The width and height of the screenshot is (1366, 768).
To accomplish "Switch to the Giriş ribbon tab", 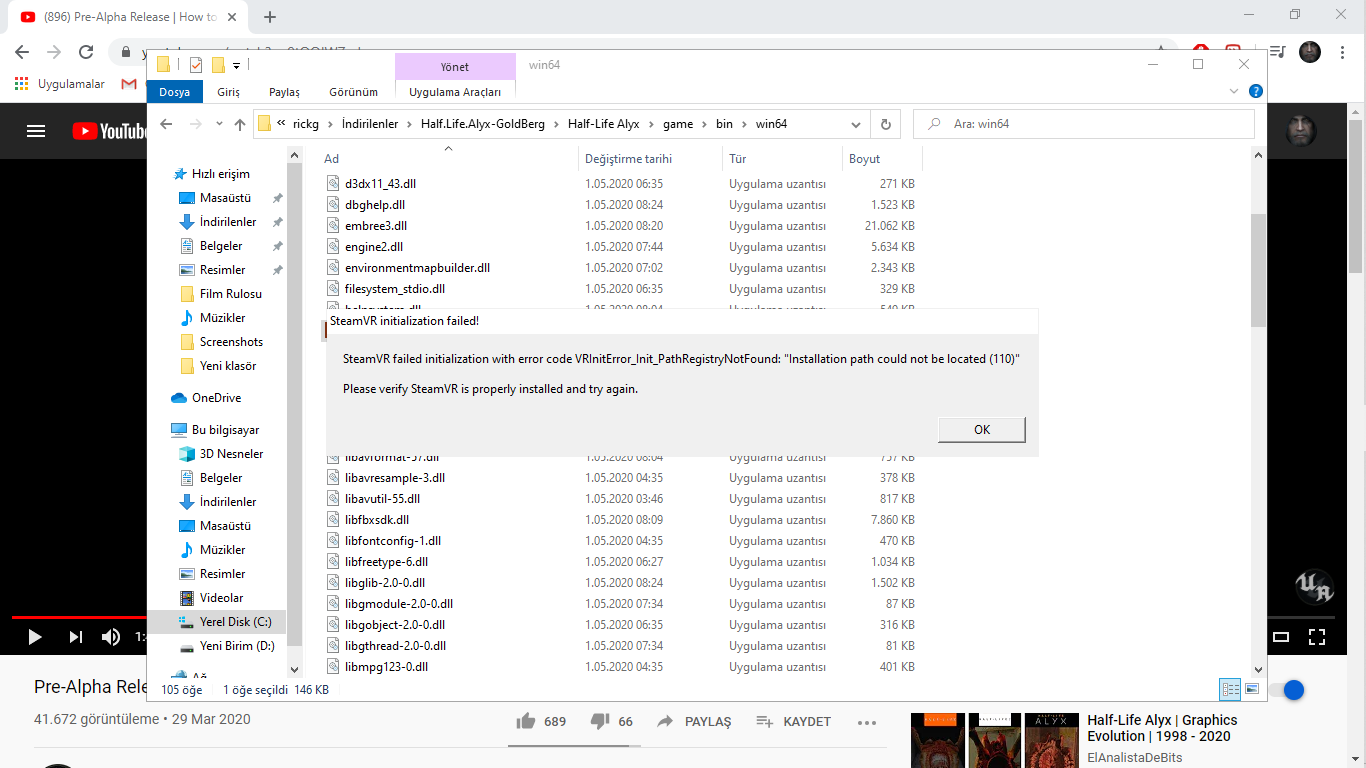I will (x=228, y=92).
